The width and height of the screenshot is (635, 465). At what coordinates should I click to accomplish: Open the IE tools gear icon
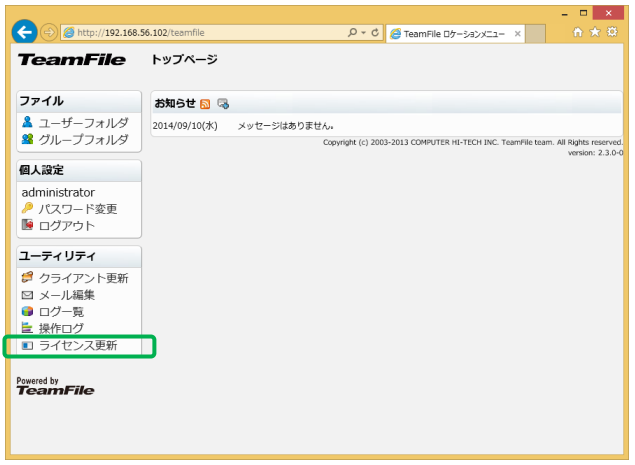[612, 33]
